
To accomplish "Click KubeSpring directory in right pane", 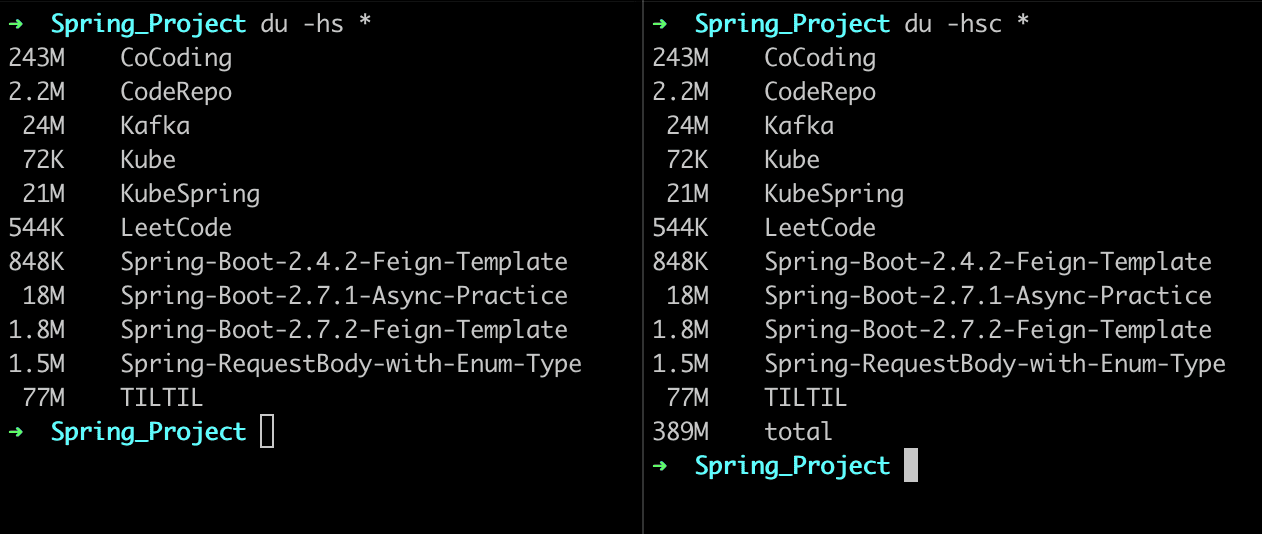I will (x=834, y=194).
